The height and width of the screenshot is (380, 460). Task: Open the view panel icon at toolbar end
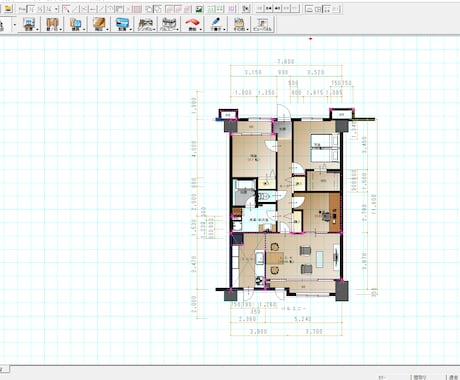[x=263, y=24]
